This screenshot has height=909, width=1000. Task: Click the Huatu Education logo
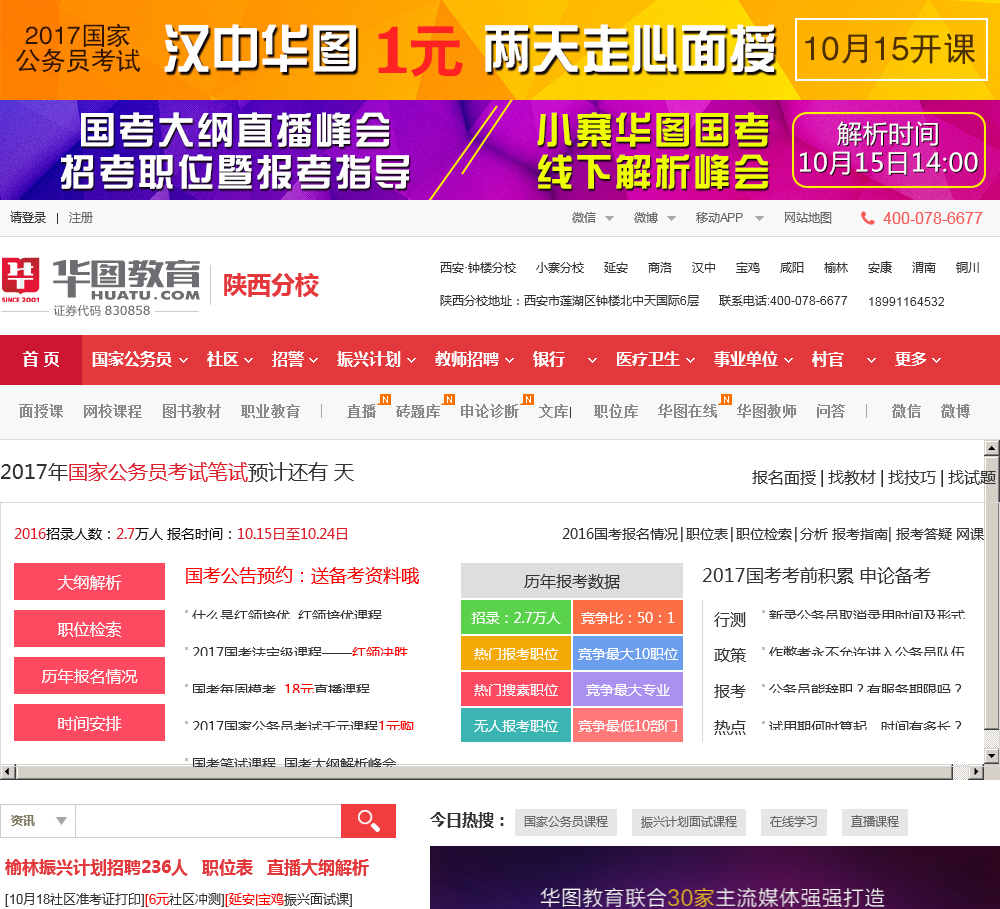click(101, 286)
